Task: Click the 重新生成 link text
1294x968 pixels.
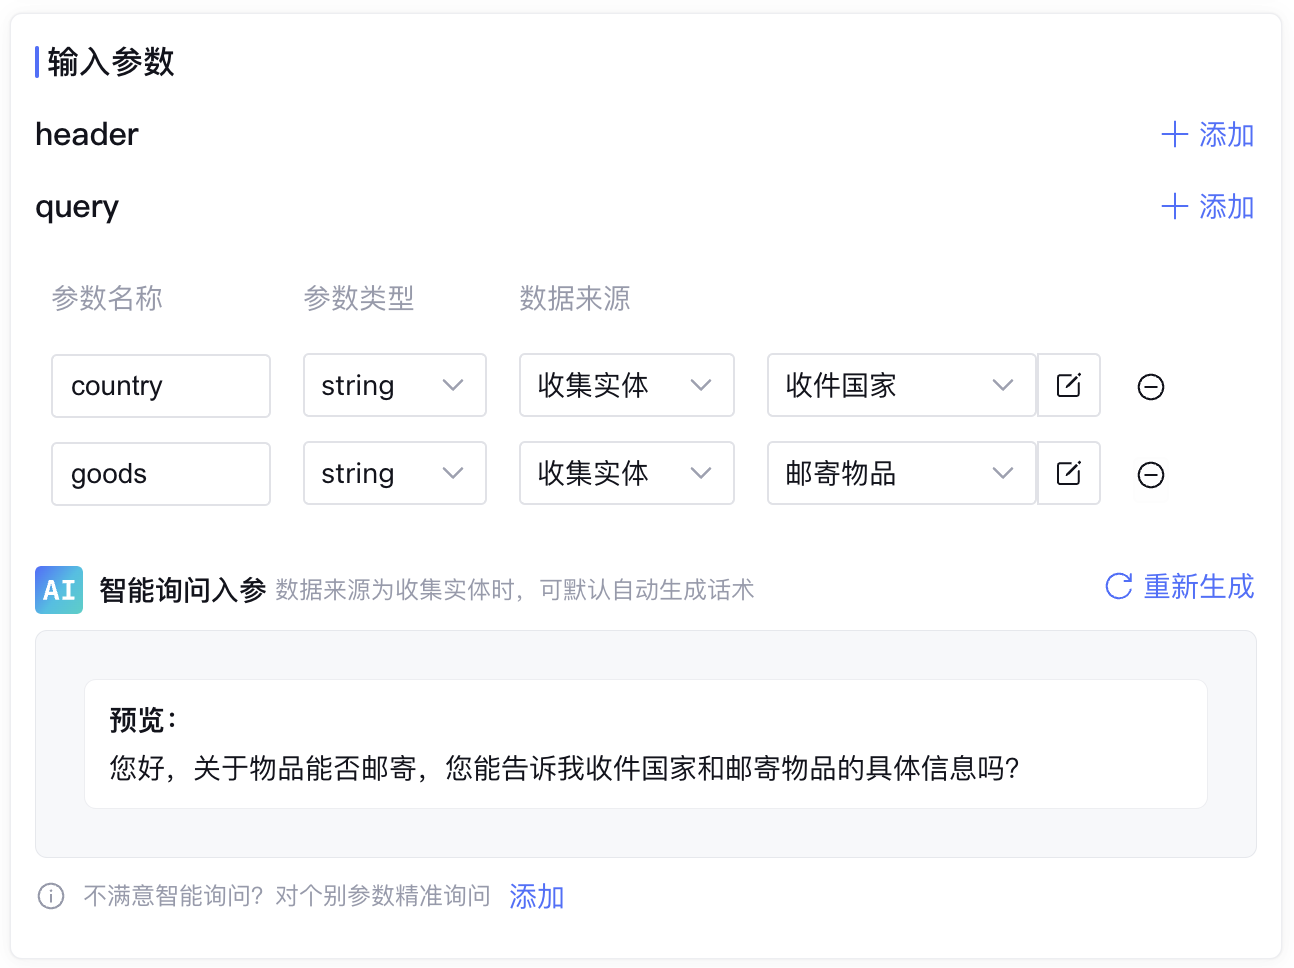Action: 1198,586
